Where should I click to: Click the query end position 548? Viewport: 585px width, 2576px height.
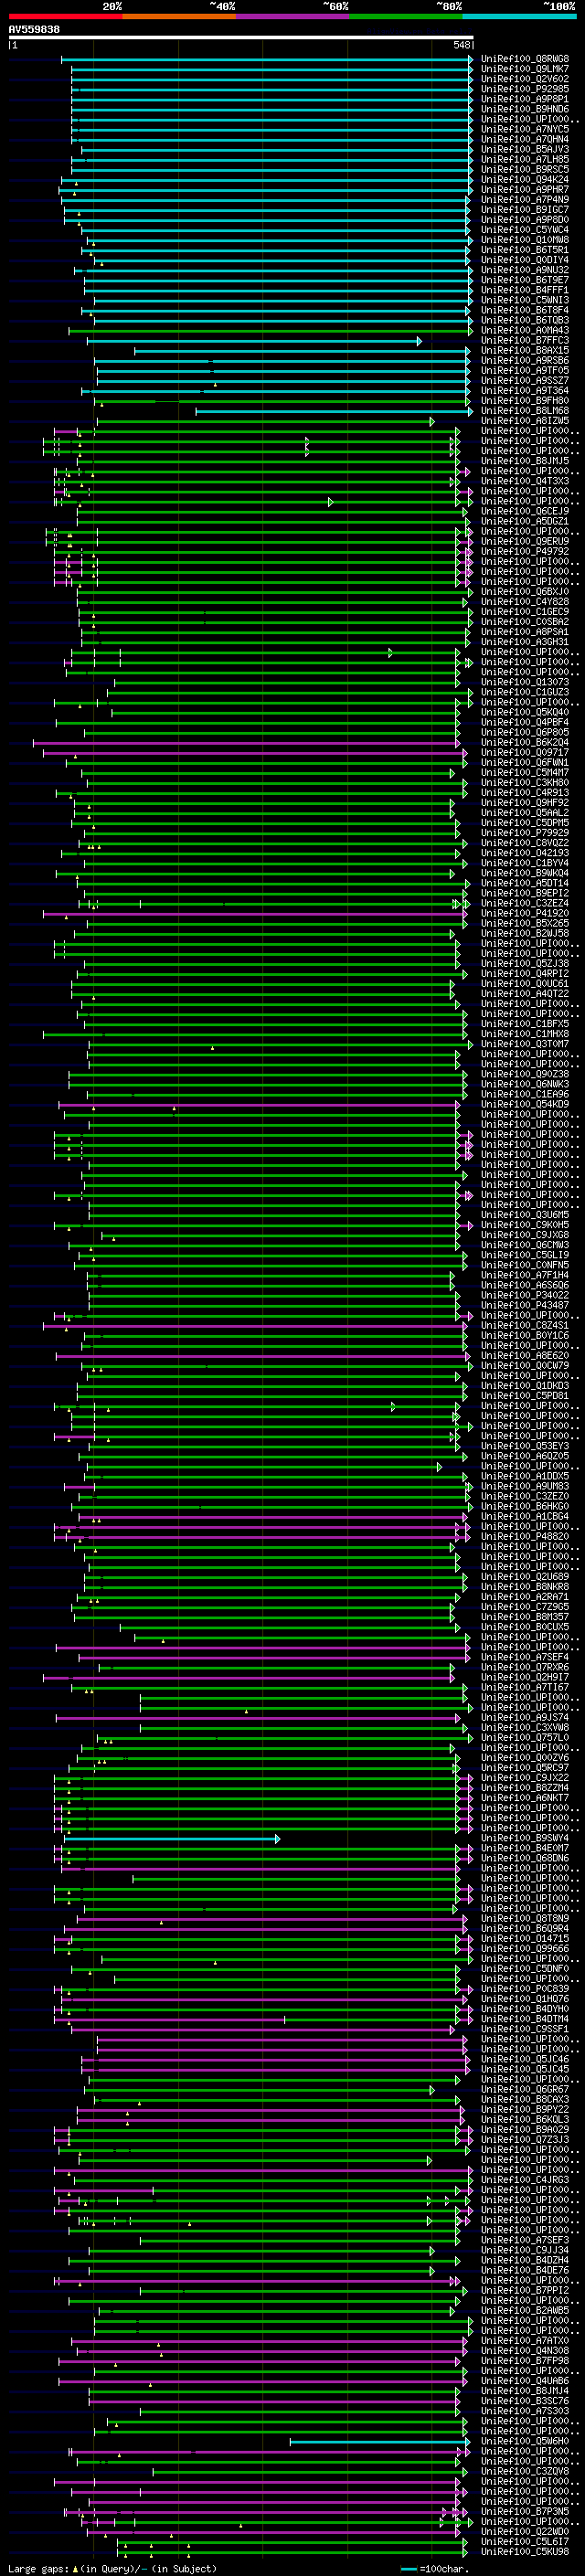point(462,46)
